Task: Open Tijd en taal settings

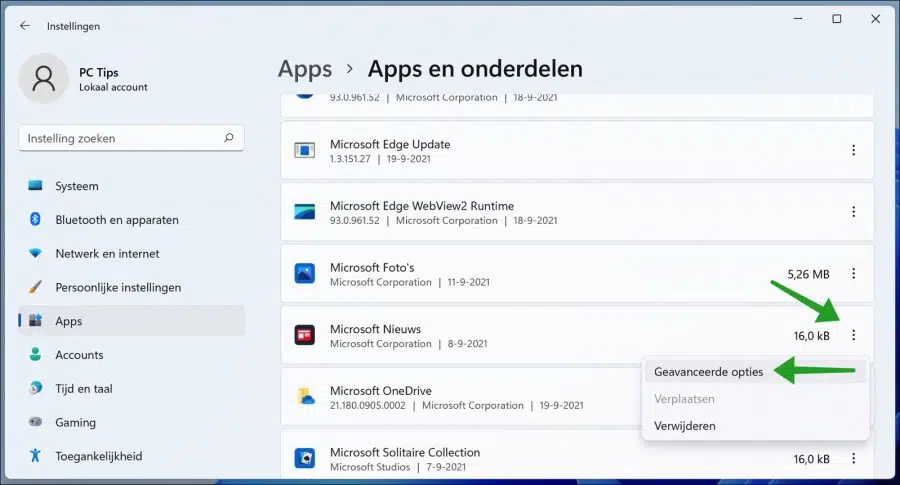Action: click(x=132, y=389)
